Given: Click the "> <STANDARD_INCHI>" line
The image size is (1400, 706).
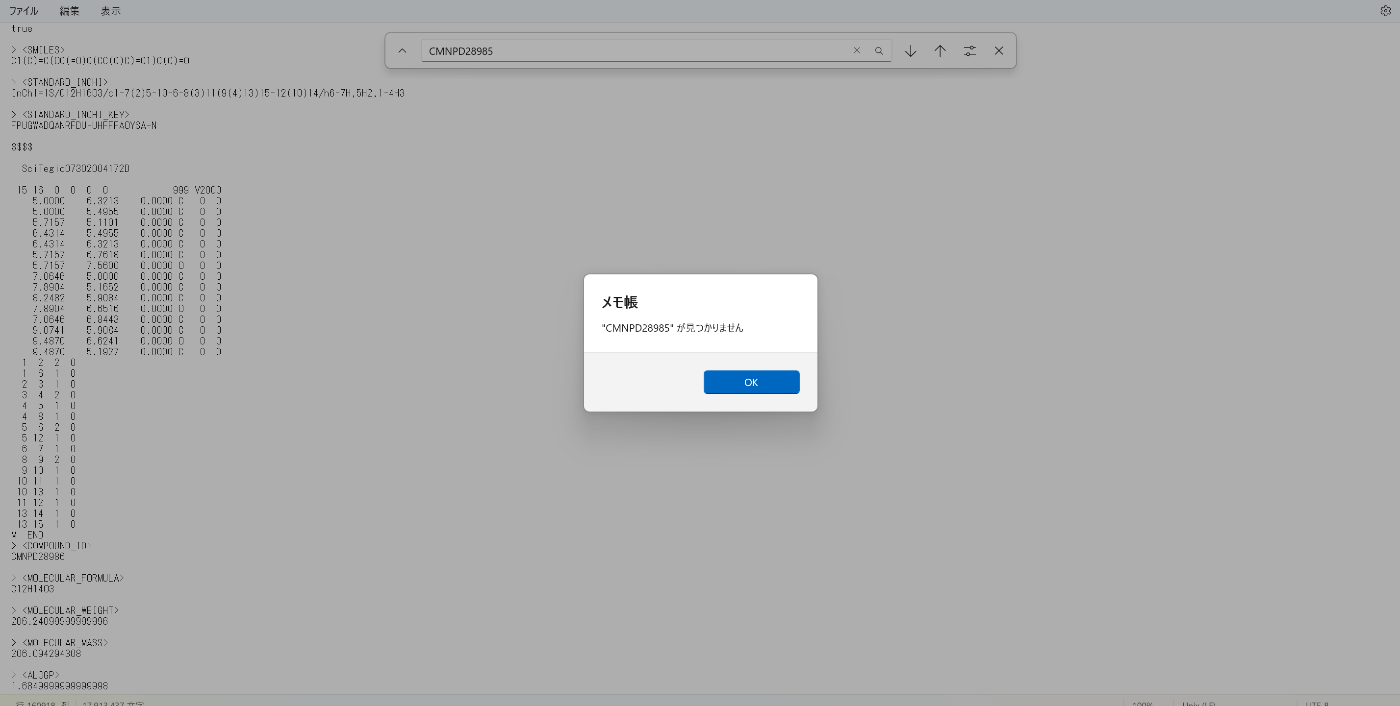Looking at the screenshot, I should tap(60, 82).
